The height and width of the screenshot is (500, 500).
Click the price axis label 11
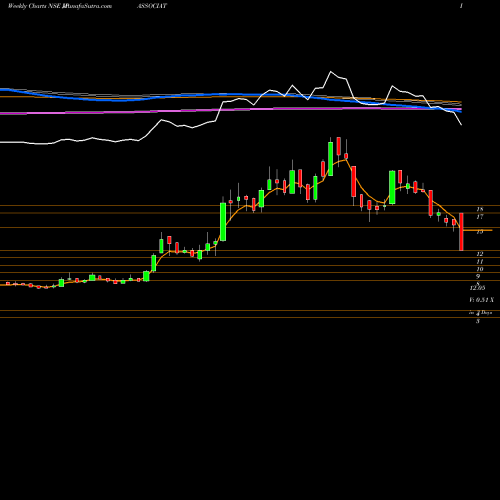(x=480, y=262)
